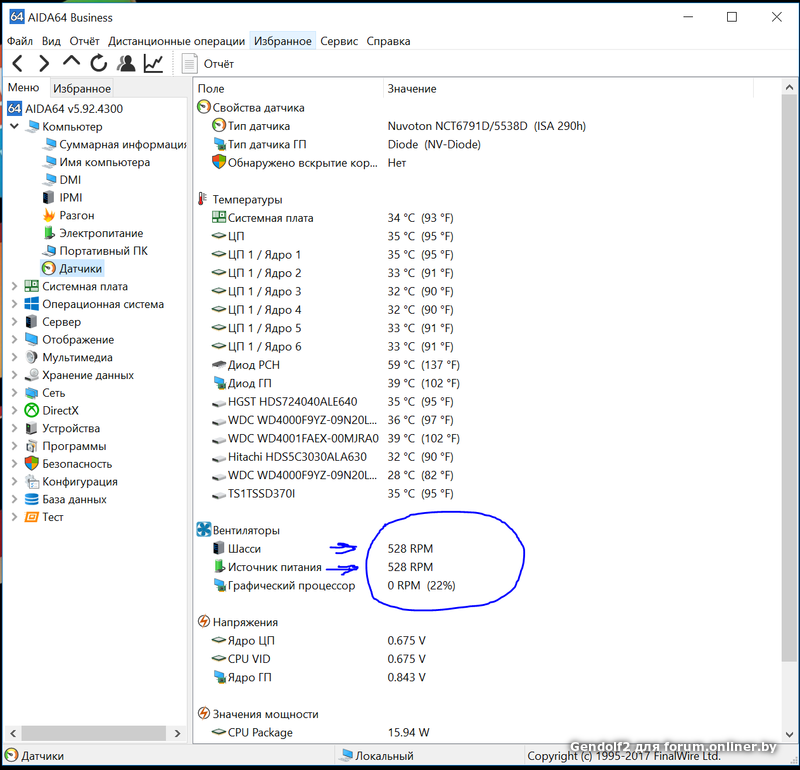Expand the Системная плата tree node
Screen dimensions: 800x770
[14, 286]
